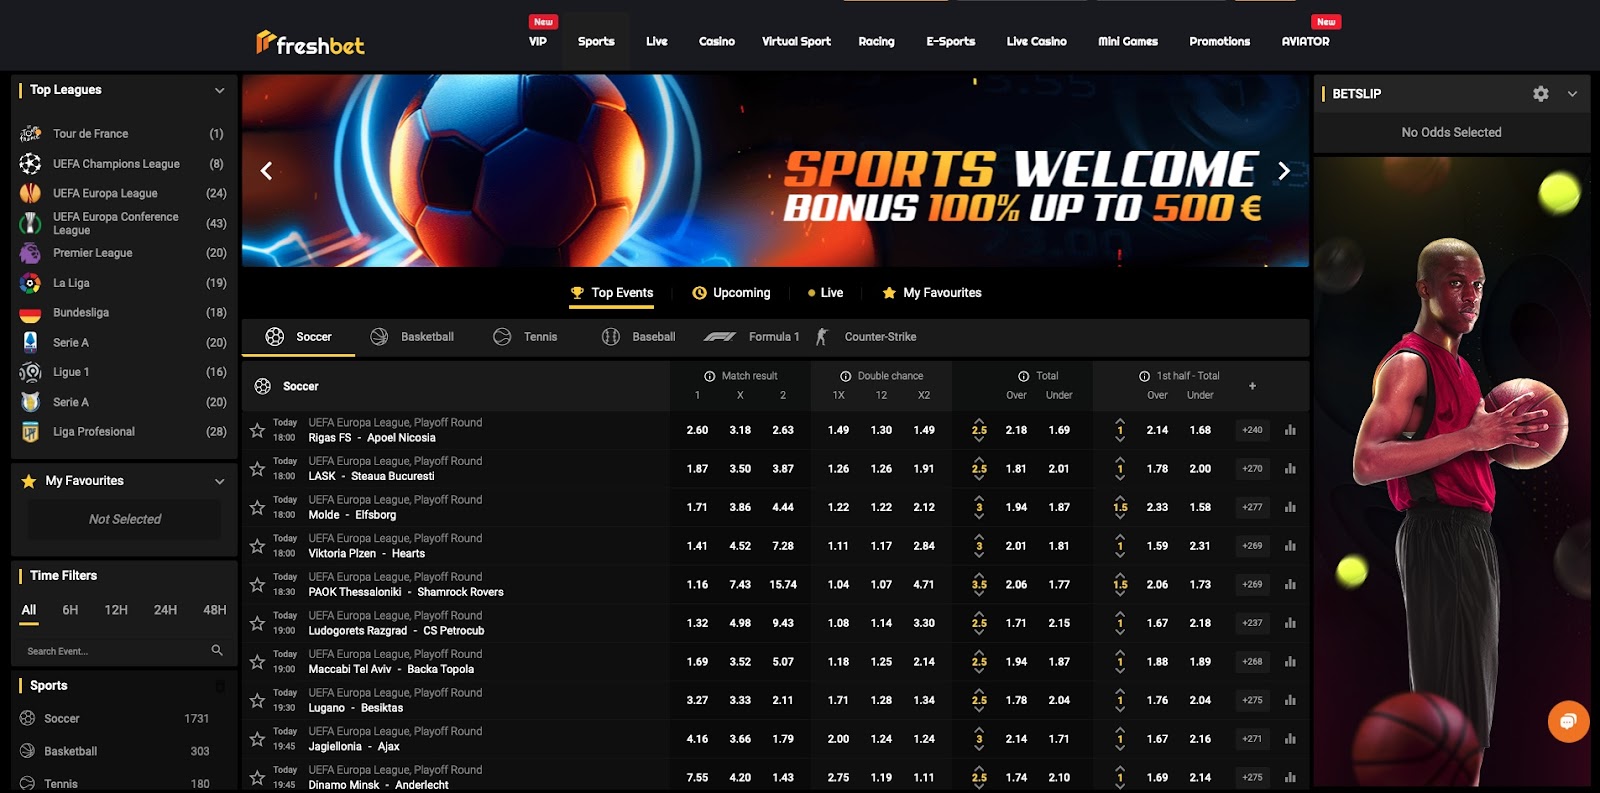The height and width of the screenshot is (793, 1600).
Task: Go to previous banner slide arrow
Action: tap(266, 171)
